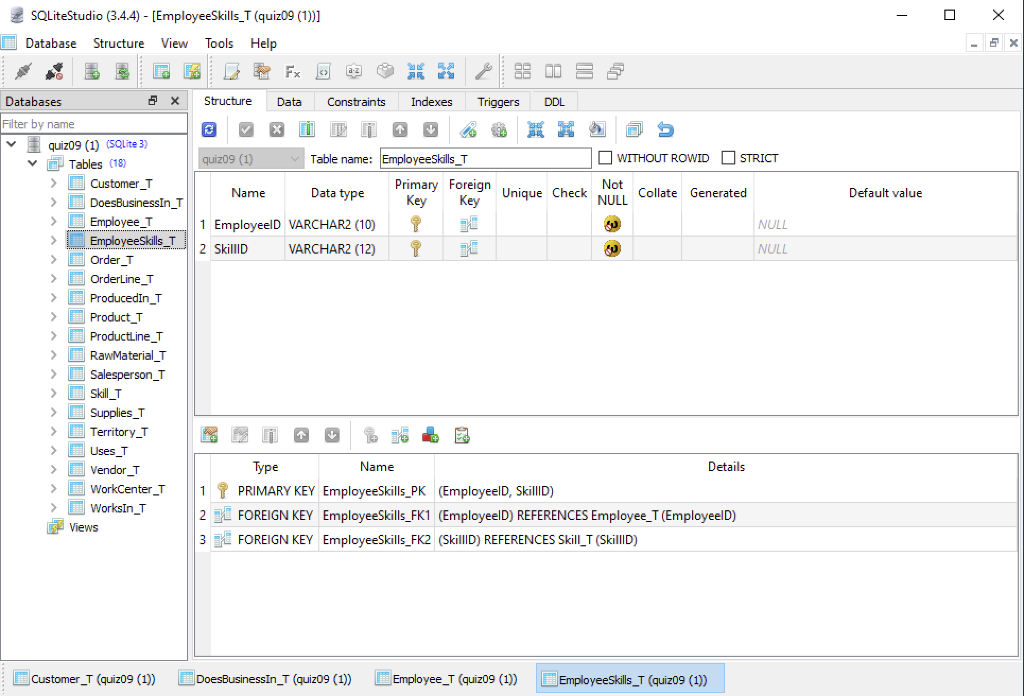Open the SQL function editor Fx icon
This screenshot has height=696, width=1024.
pyautogui.click(x=293, y=71)
